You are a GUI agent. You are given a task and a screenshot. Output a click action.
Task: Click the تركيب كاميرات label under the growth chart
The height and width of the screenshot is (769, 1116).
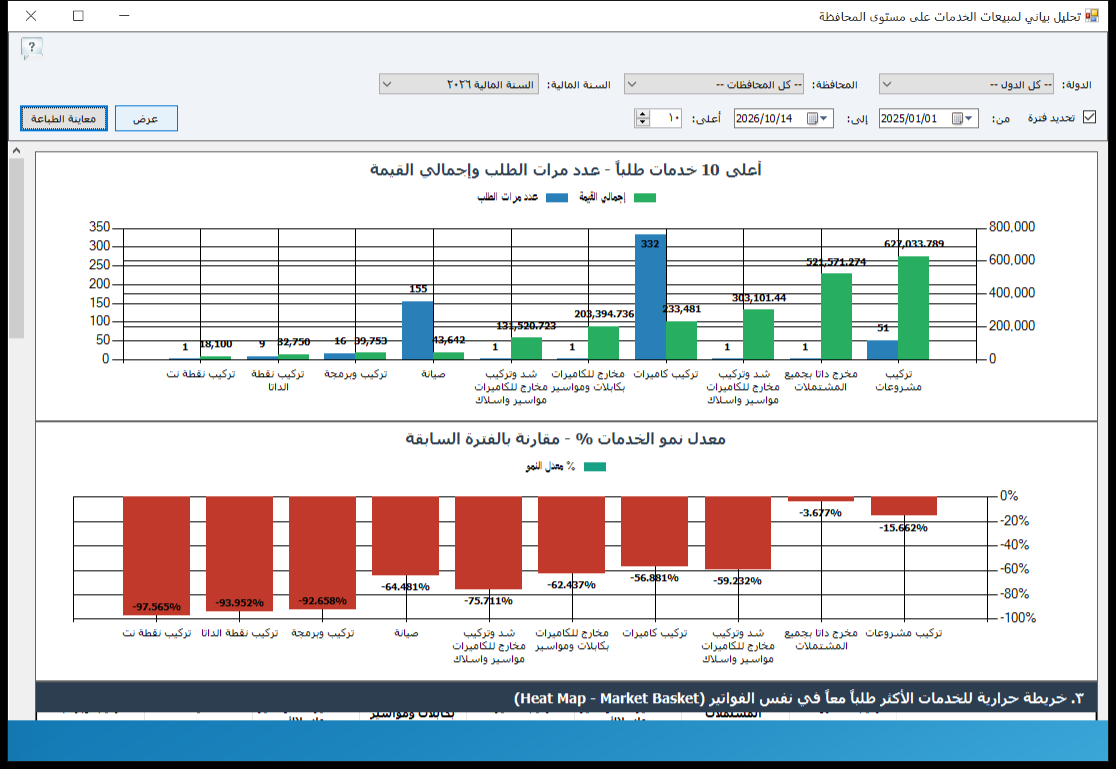click(655, 633)
